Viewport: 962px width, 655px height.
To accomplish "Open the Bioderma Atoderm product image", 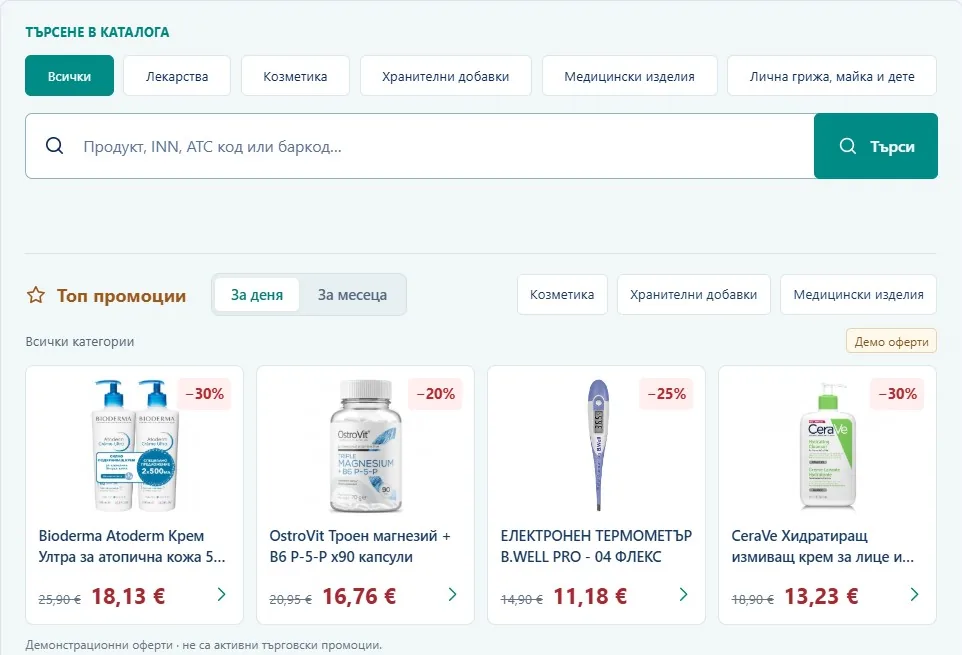I will 135,445.
